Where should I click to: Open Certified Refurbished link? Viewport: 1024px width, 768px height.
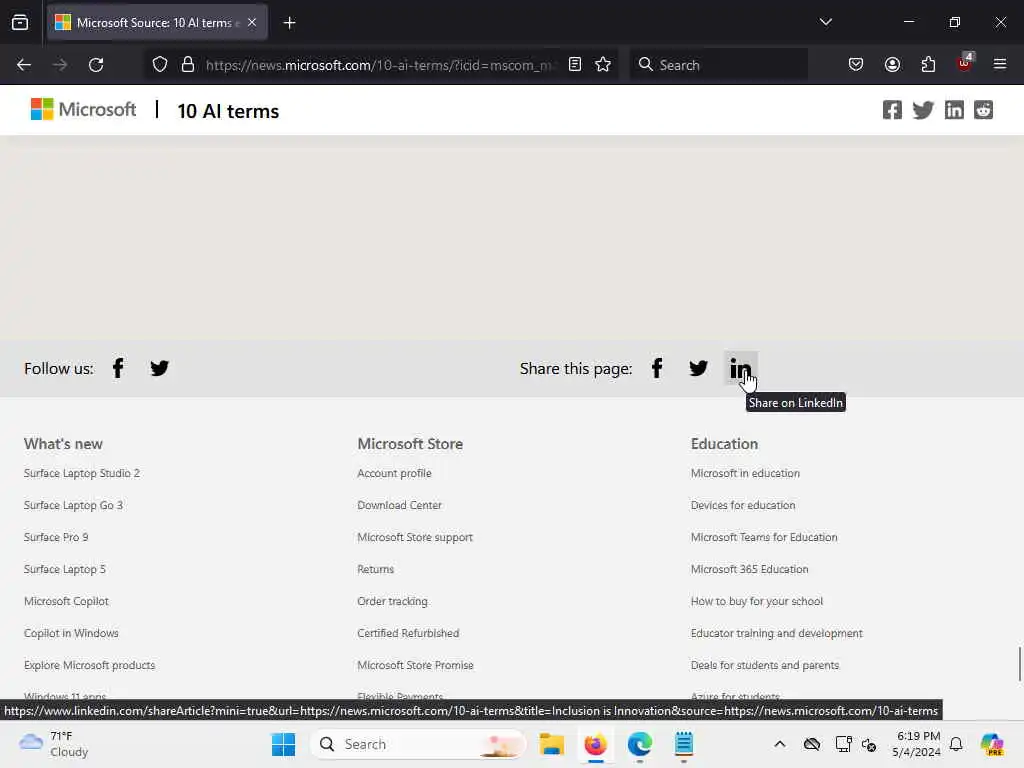(408, 633)
